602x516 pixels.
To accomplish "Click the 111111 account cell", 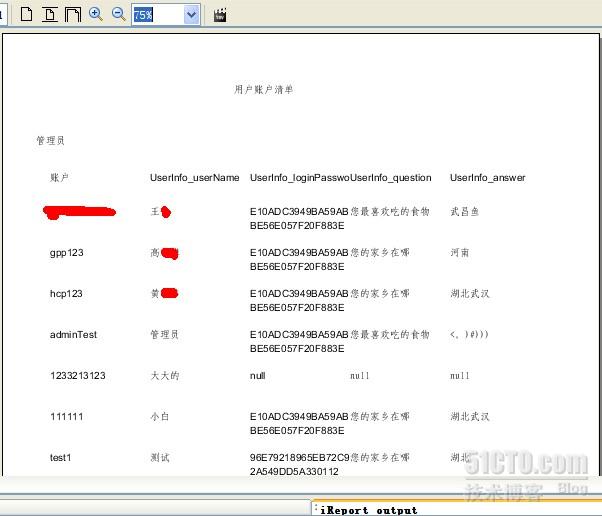I will tap(66, 417).
